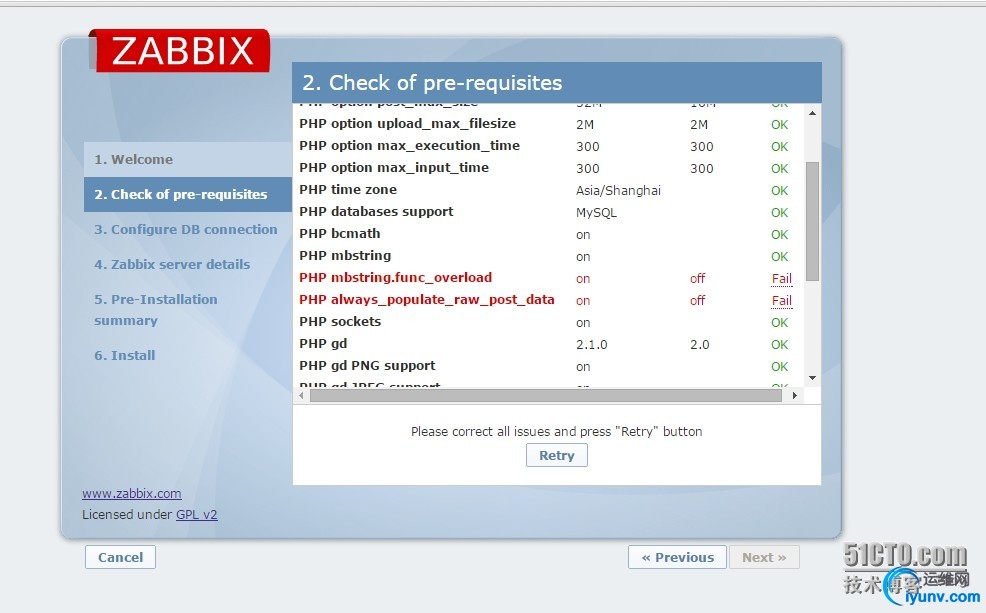The width and height of the screenshot is (986, 613).
Task: Click the "2.1.0" PHP gd version value
Action: click(592, 345)
